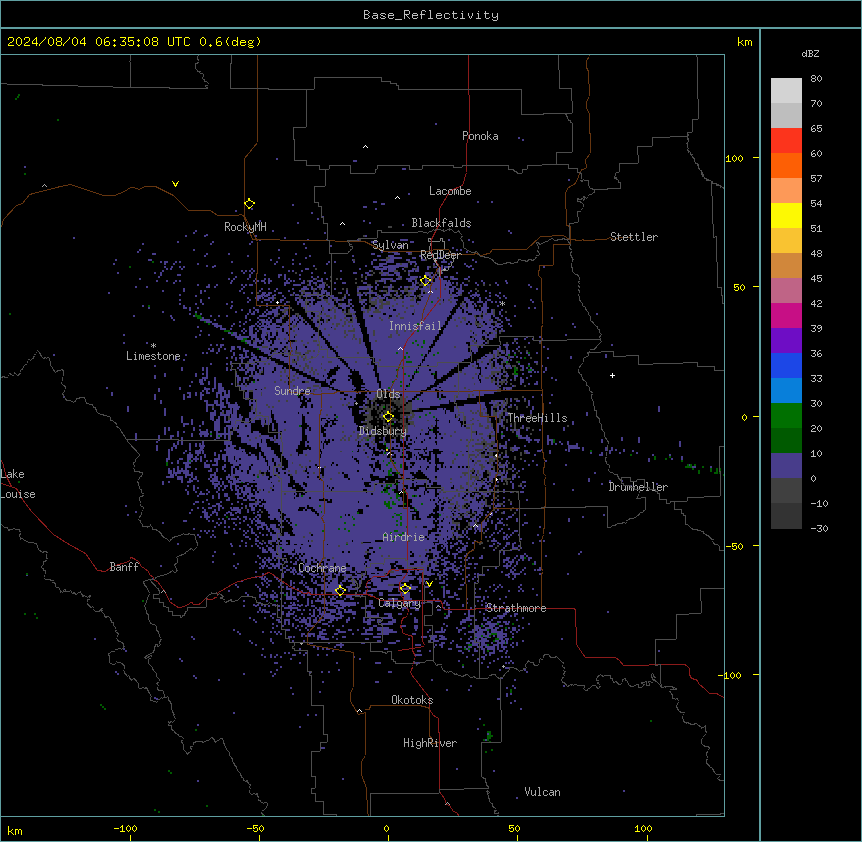The height and width of the screenshot is (842, 862).
Task: Click the Sylvan label
Action: pyautogui.click(x=390, y=245)
